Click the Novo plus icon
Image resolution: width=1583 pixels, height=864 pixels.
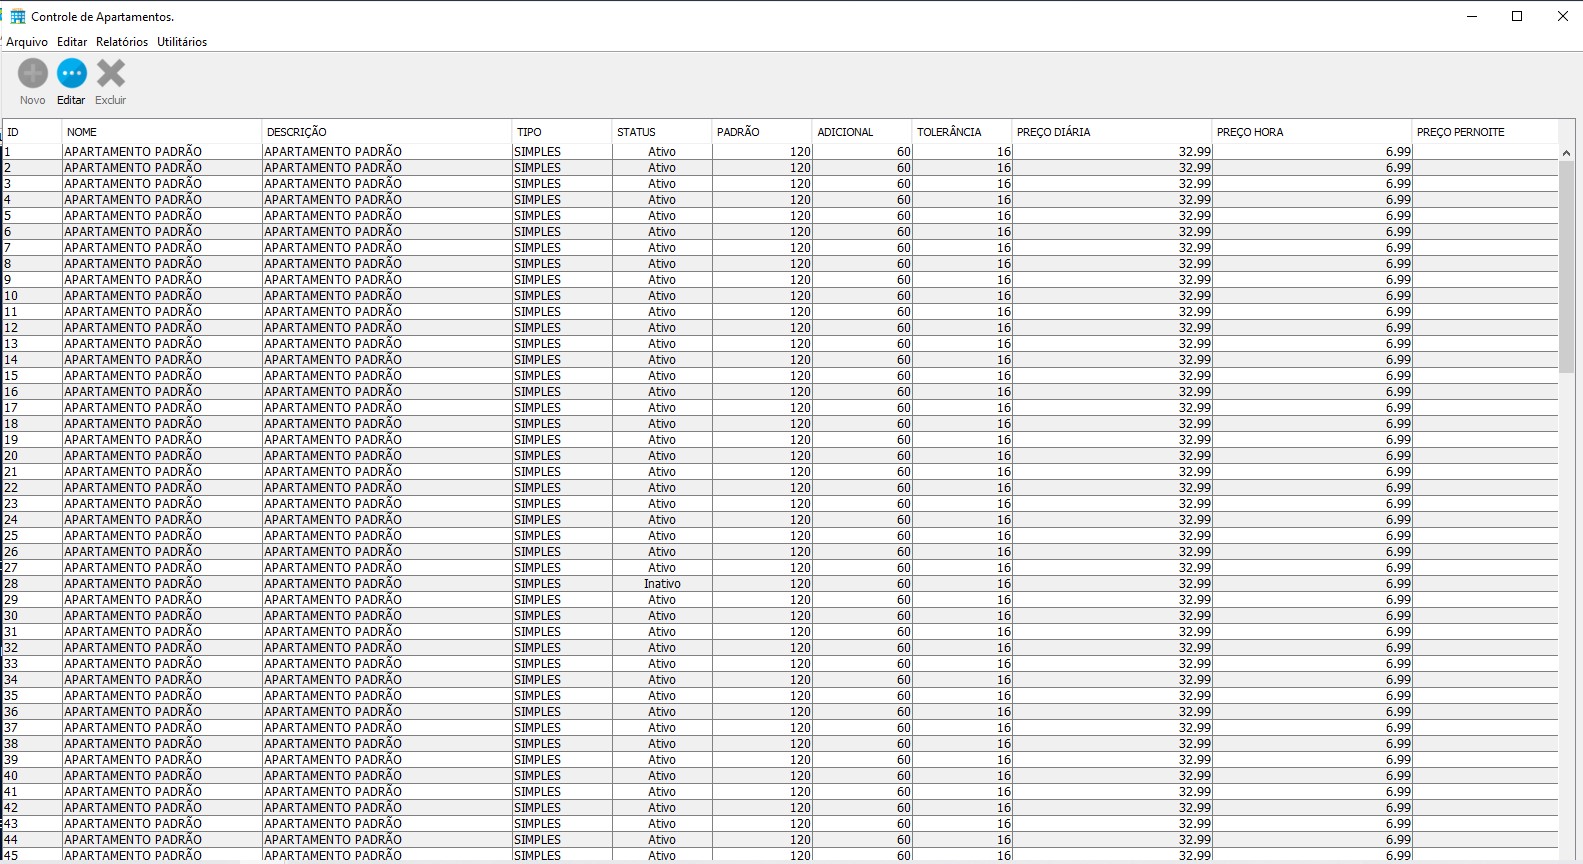tap(33, 74)
